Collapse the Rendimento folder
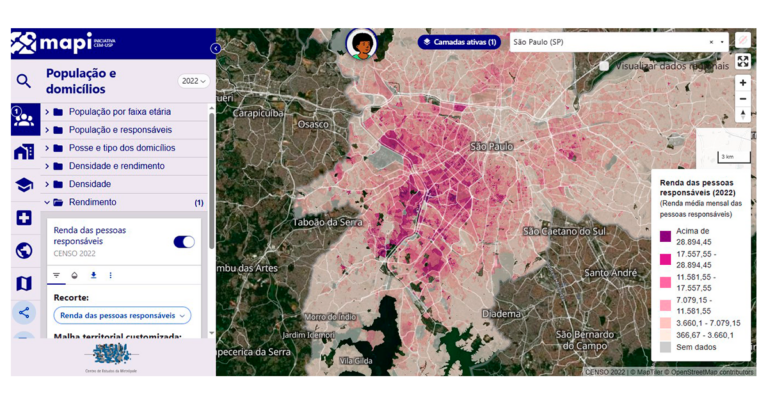The image size is (768, 403). coord(47,202)
